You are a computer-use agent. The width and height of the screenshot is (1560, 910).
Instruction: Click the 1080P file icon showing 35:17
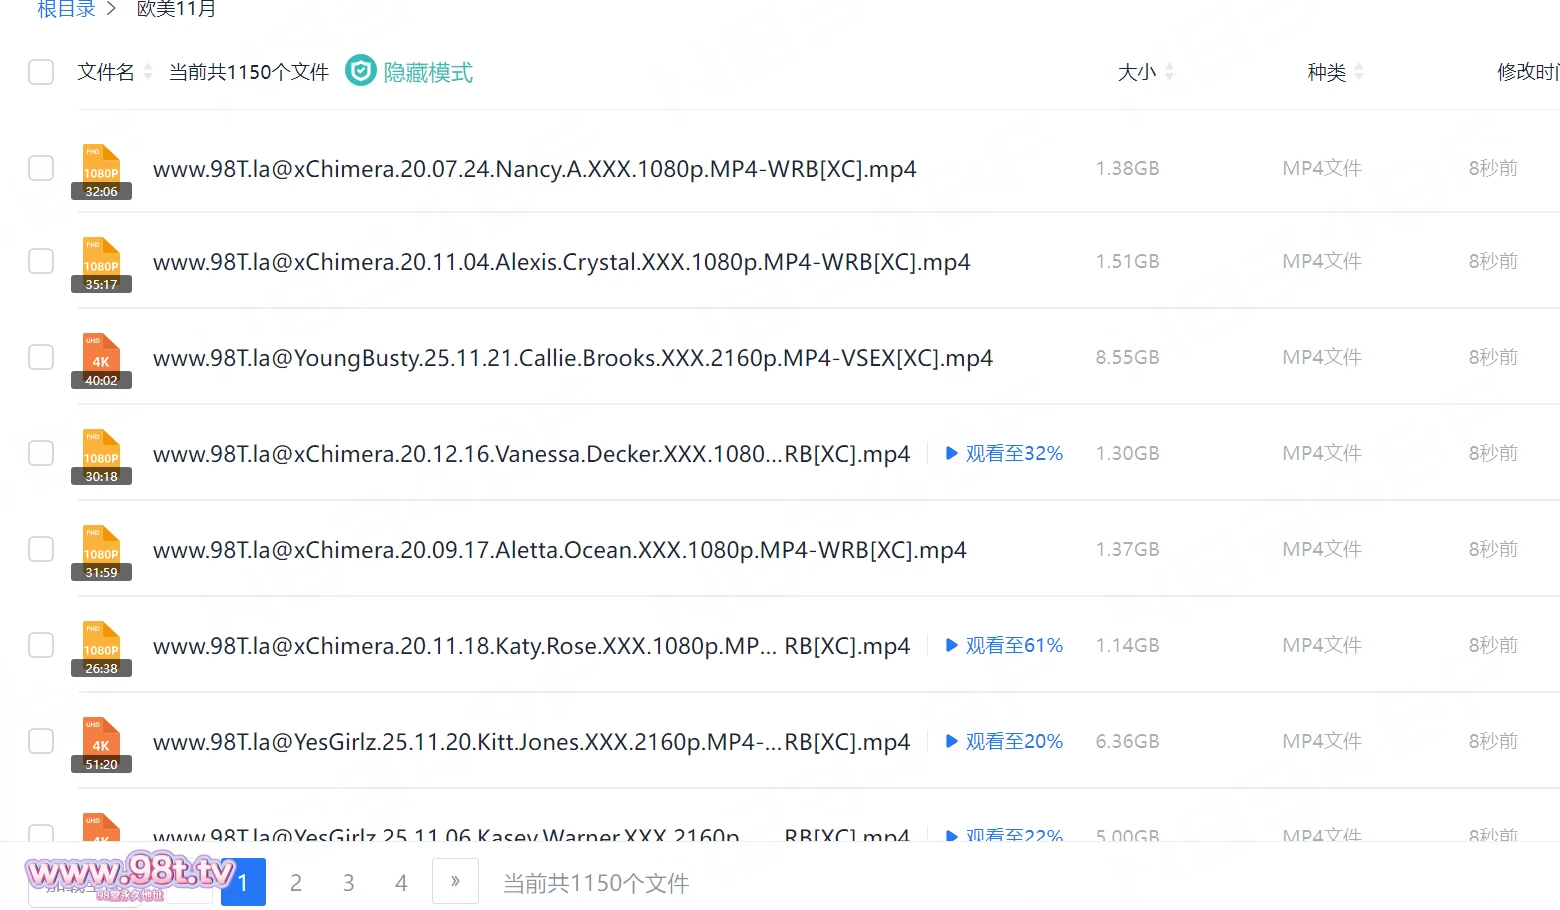pyautogui.click(x=101, y=264)
